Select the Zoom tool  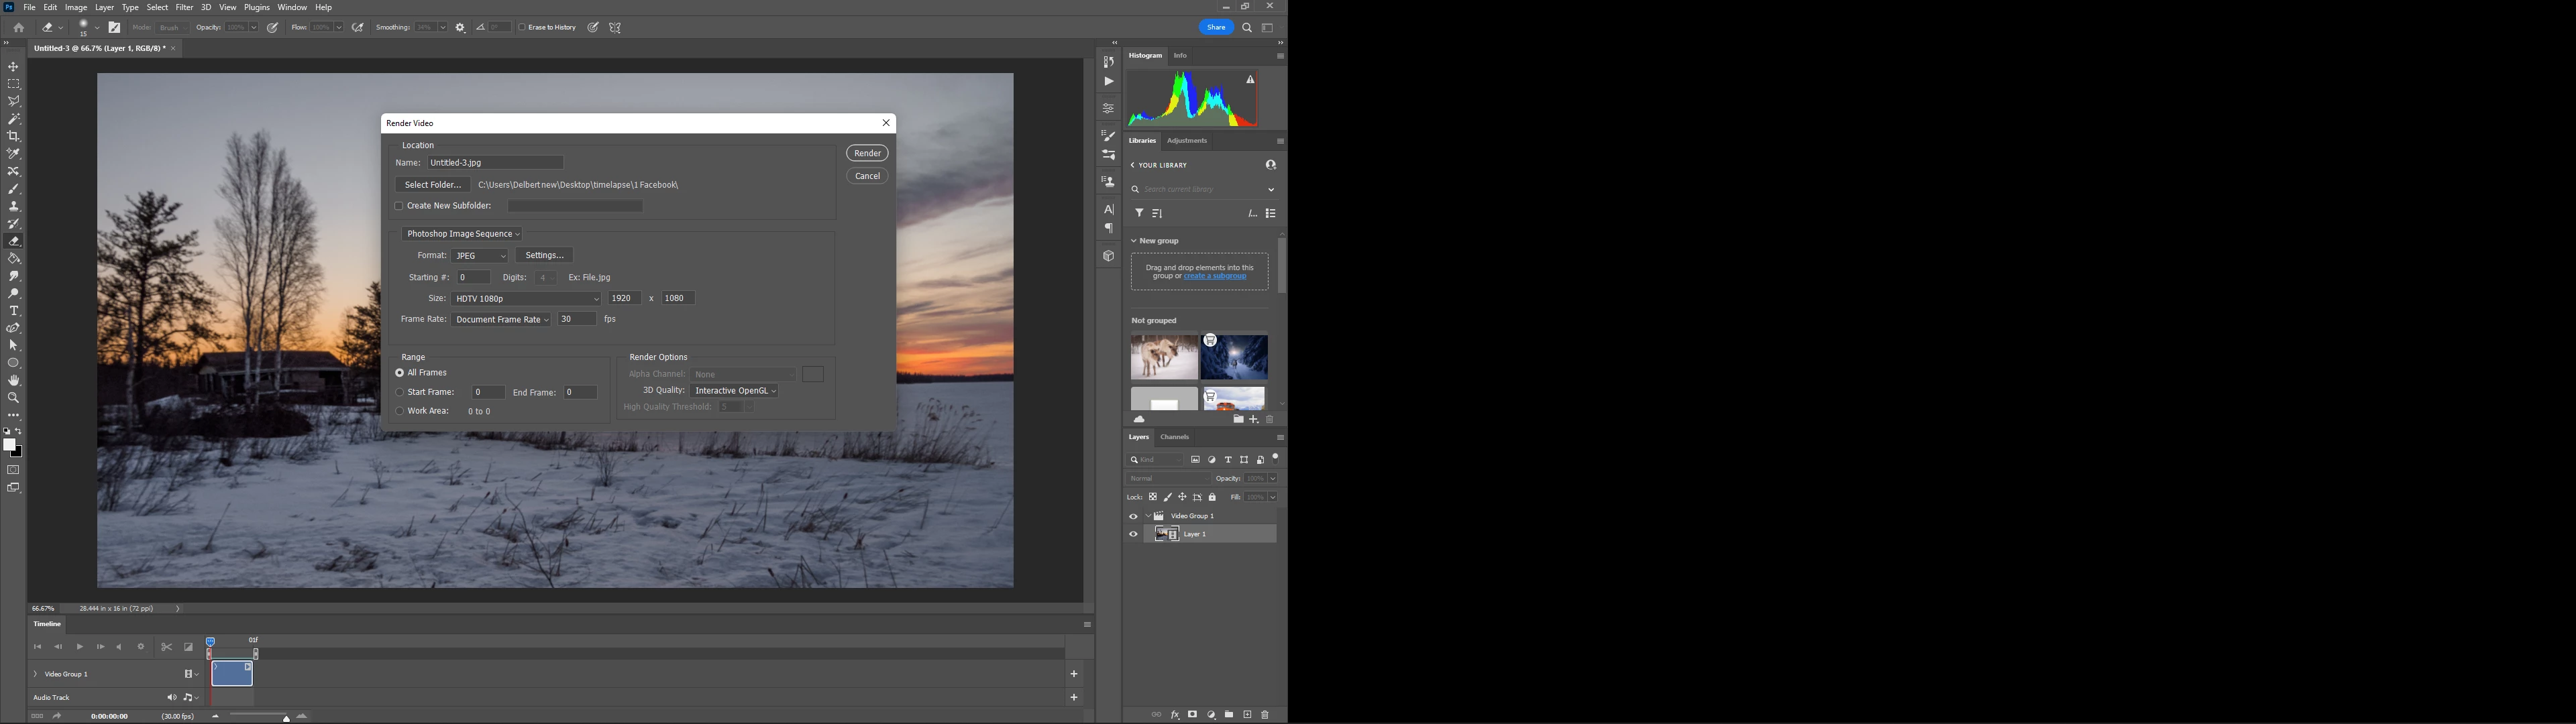click(x=14, y=398)
